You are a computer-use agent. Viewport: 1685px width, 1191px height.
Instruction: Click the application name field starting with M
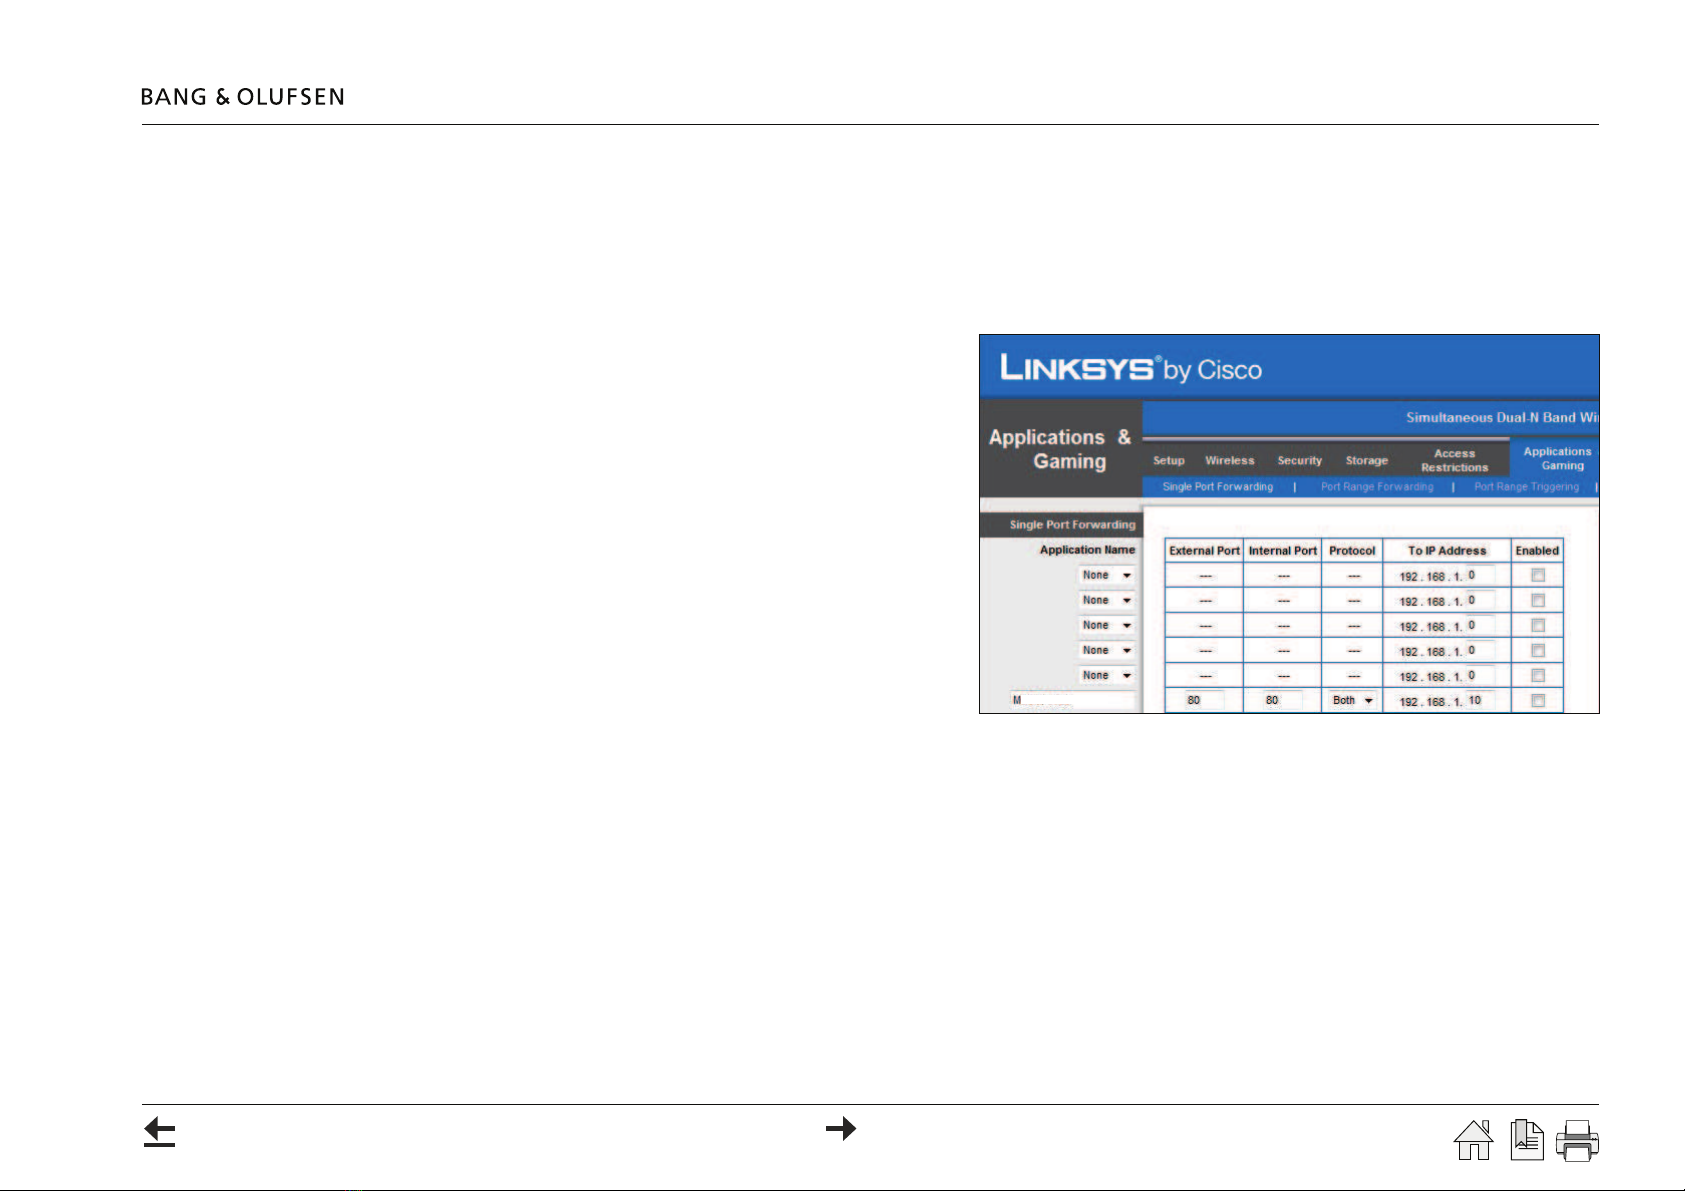tap(1073, 700)
